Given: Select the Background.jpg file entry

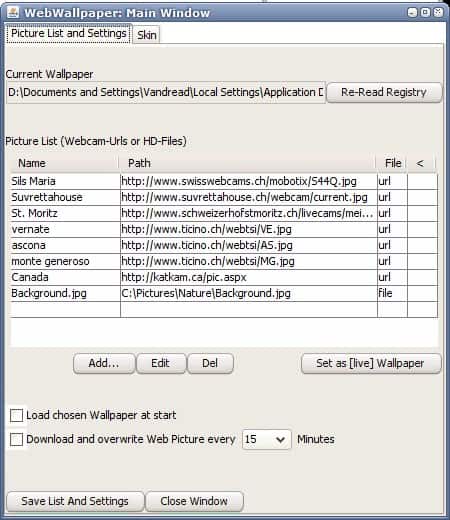Looking at the screenshot, I should (x=224, y=293).
